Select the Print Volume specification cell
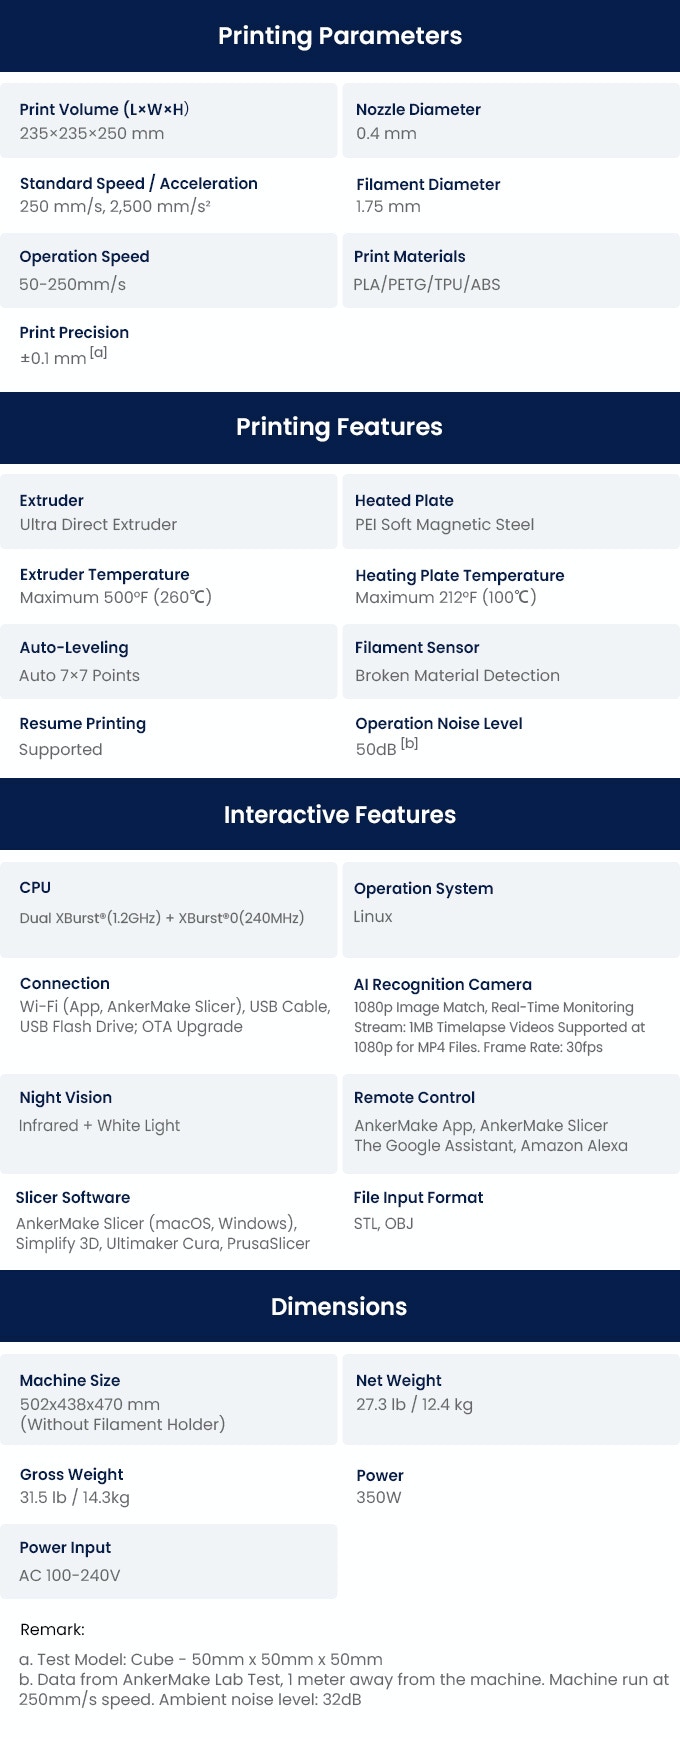Image resolution: width=680 pixels, height=1739 pixels. coord(168,120)
